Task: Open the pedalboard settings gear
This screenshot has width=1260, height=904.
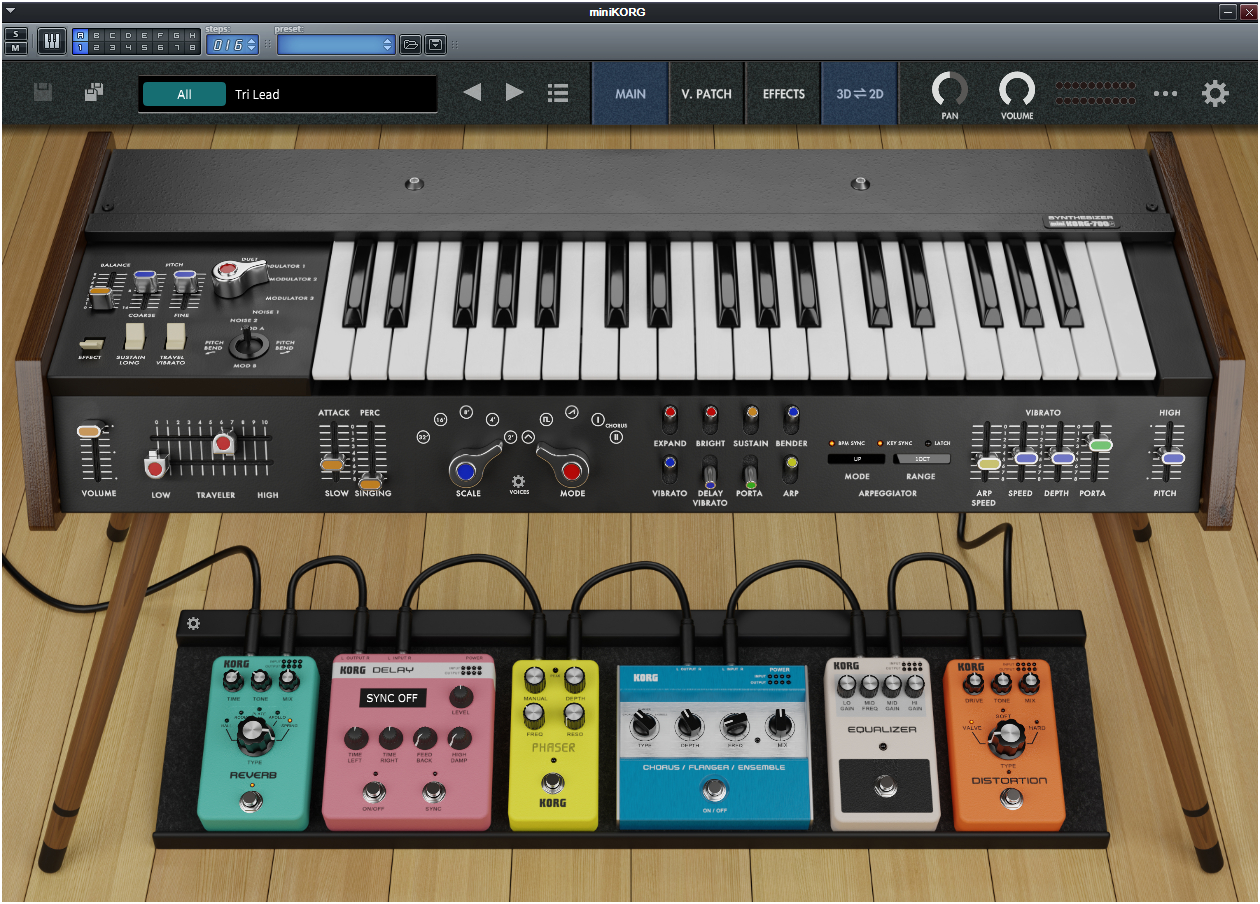Action: (x=193, y=623)
